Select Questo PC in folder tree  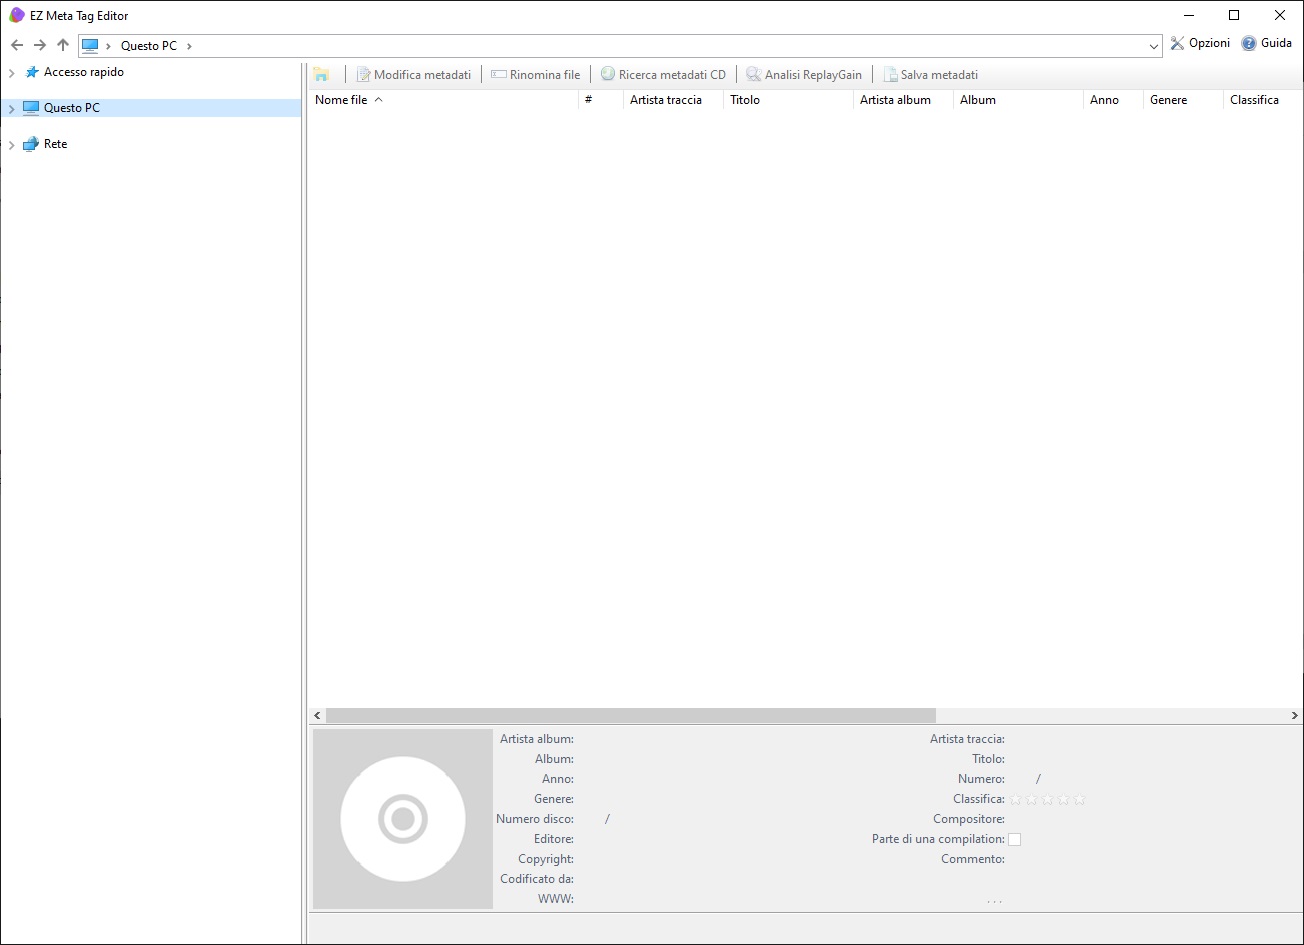pos(72,108)
